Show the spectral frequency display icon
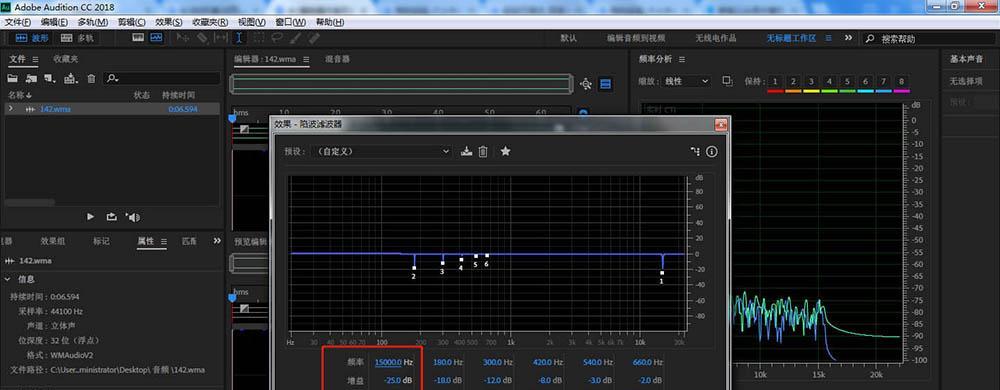The width and height of the screenshot is (1000, 390). point(138,38)
